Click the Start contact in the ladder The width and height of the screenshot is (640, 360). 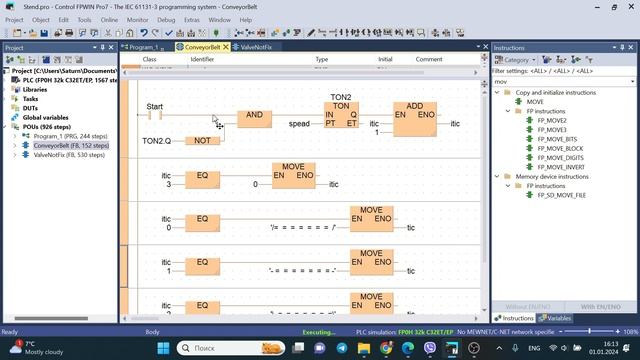[155, 115]
